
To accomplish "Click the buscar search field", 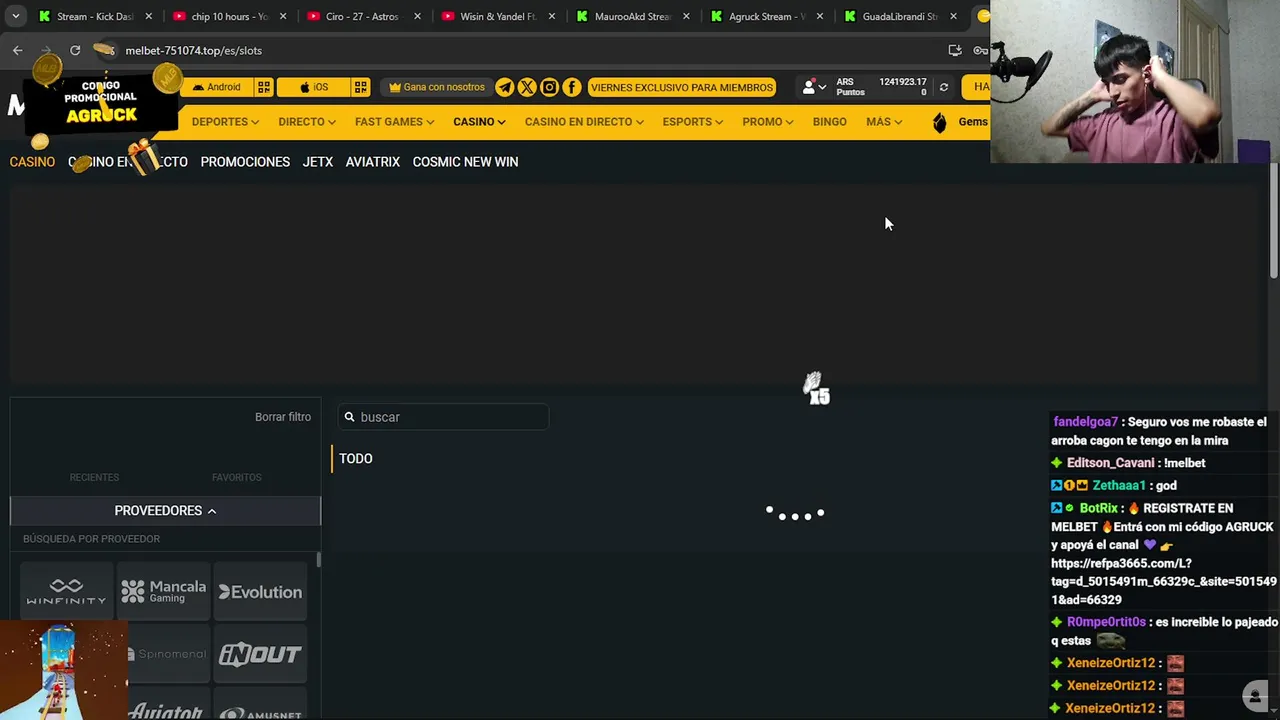I will pyautogui.click(x=443, y=417).
